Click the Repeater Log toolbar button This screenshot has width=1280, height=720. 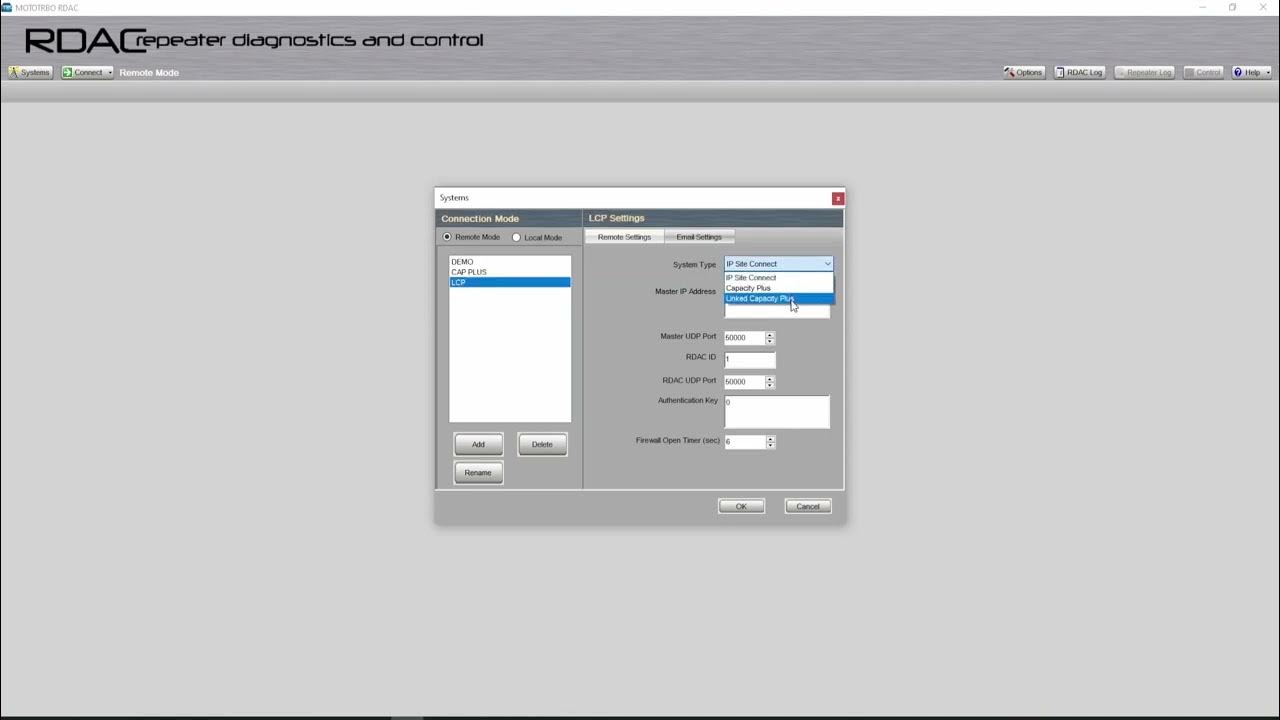pos(1144,72)
